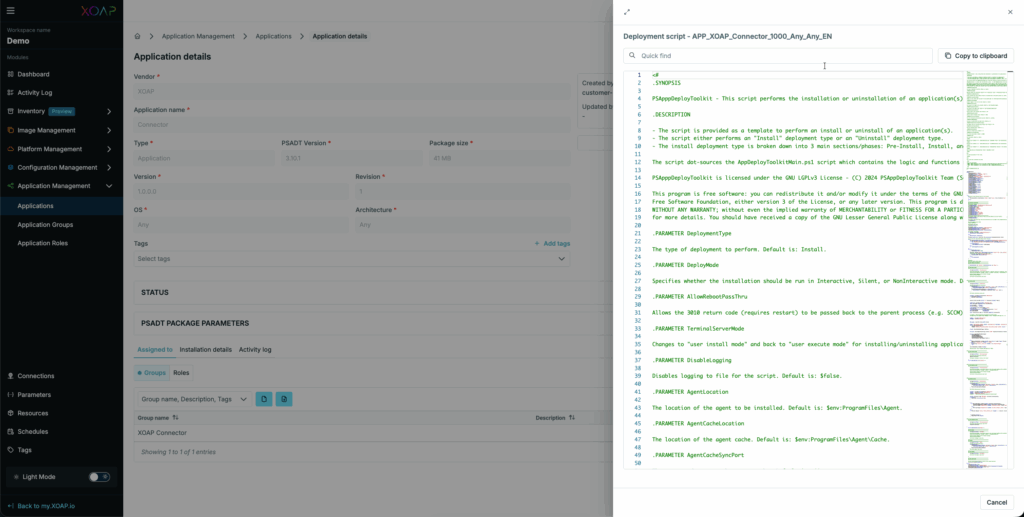Collapse the Application Management menu
The width and height of the screenshot is (1024, 517).
click(x=108, y=186)
